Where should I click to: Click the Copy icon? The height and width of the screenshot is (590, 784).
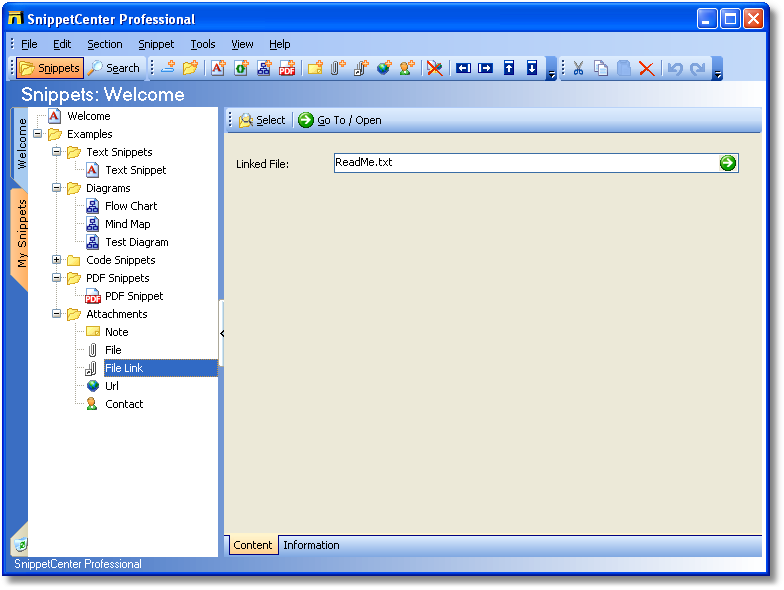(x=601, y=68)
